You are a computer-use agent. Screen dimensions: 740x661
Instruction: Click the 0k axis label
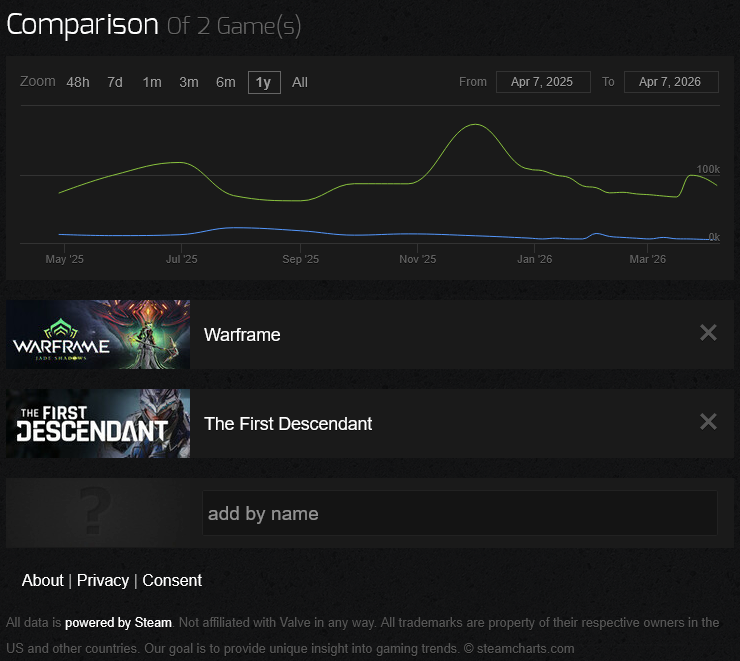pyautogui.click(x=714, y=237)
